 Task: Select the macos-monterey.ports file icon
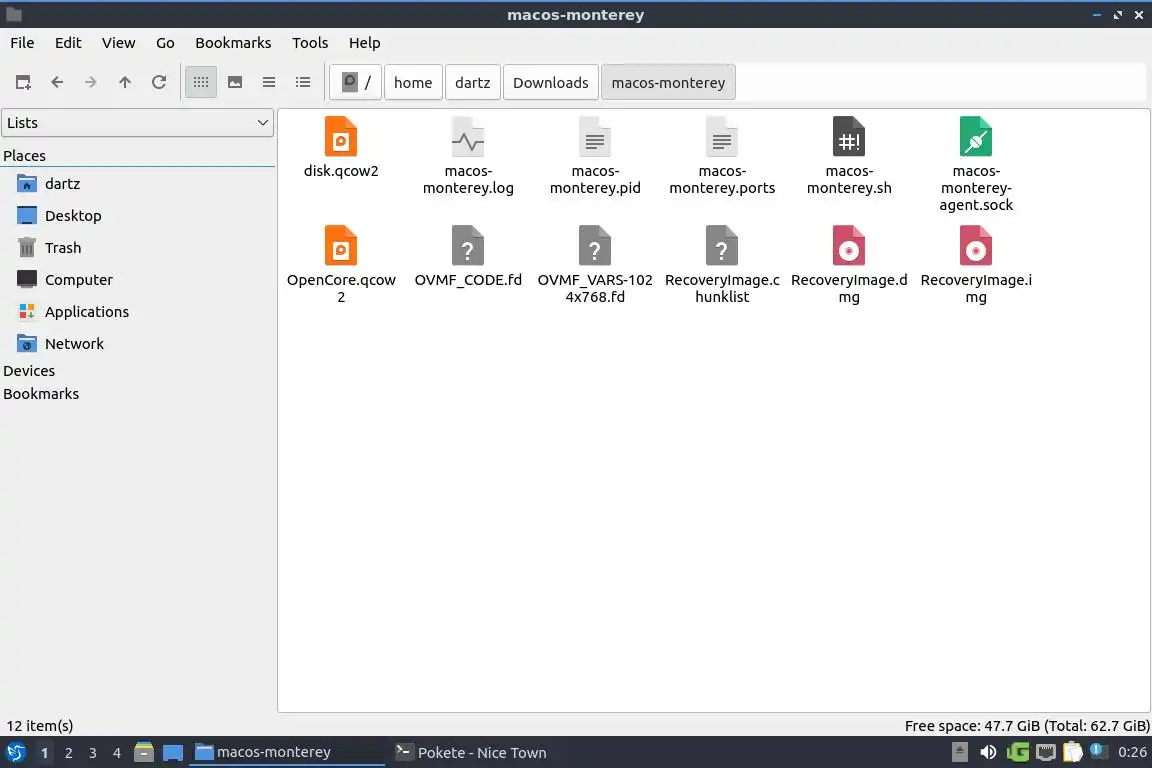click(722, 137)
